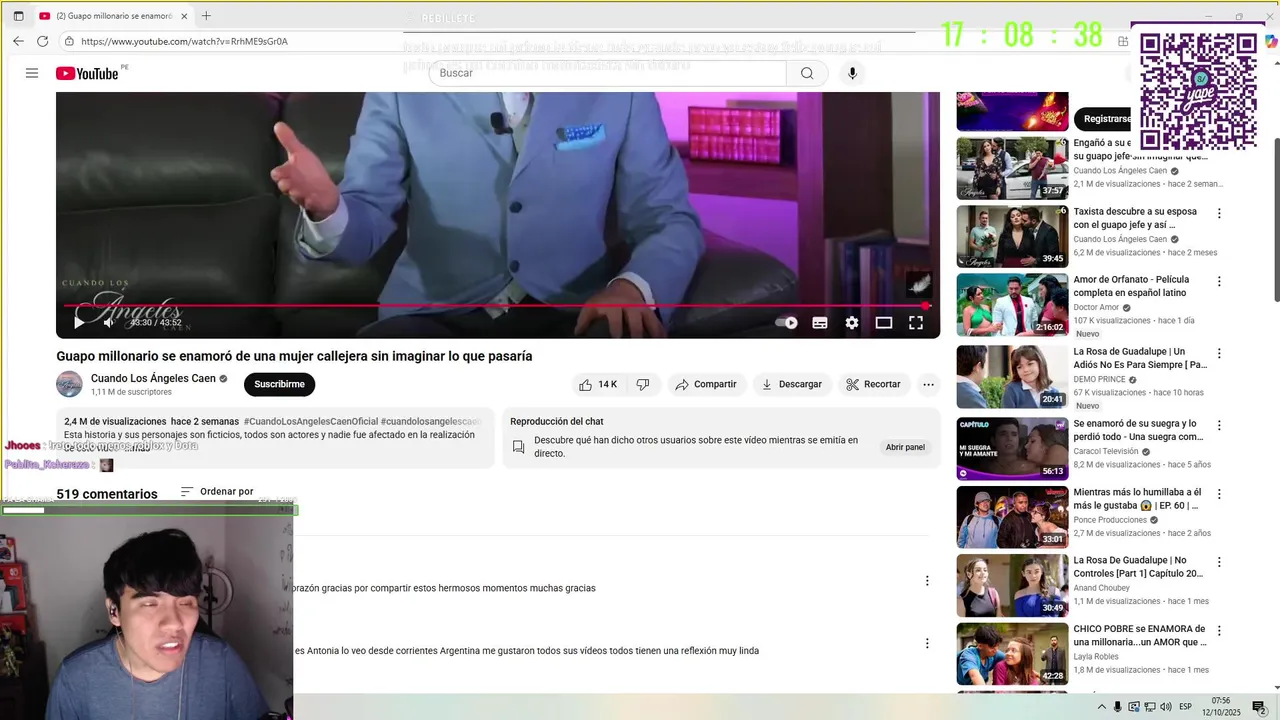1280x720 pixels.
Task: Open Cuando Los Ángeles Caen channel avatar
Action: [69, 384]
